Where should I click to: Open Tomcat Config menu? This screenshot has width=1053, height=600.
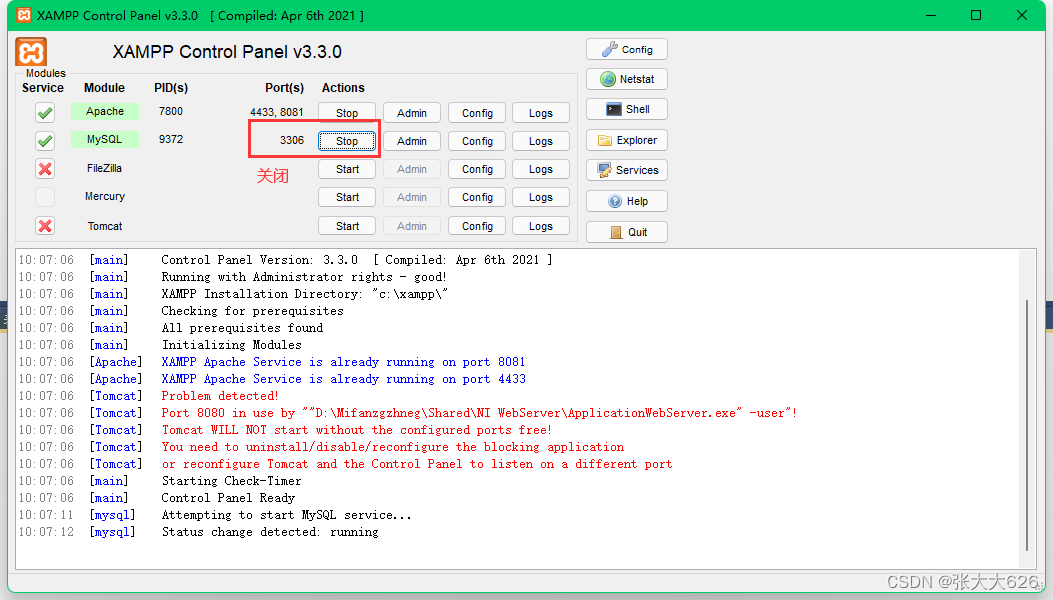coord(477,226)
